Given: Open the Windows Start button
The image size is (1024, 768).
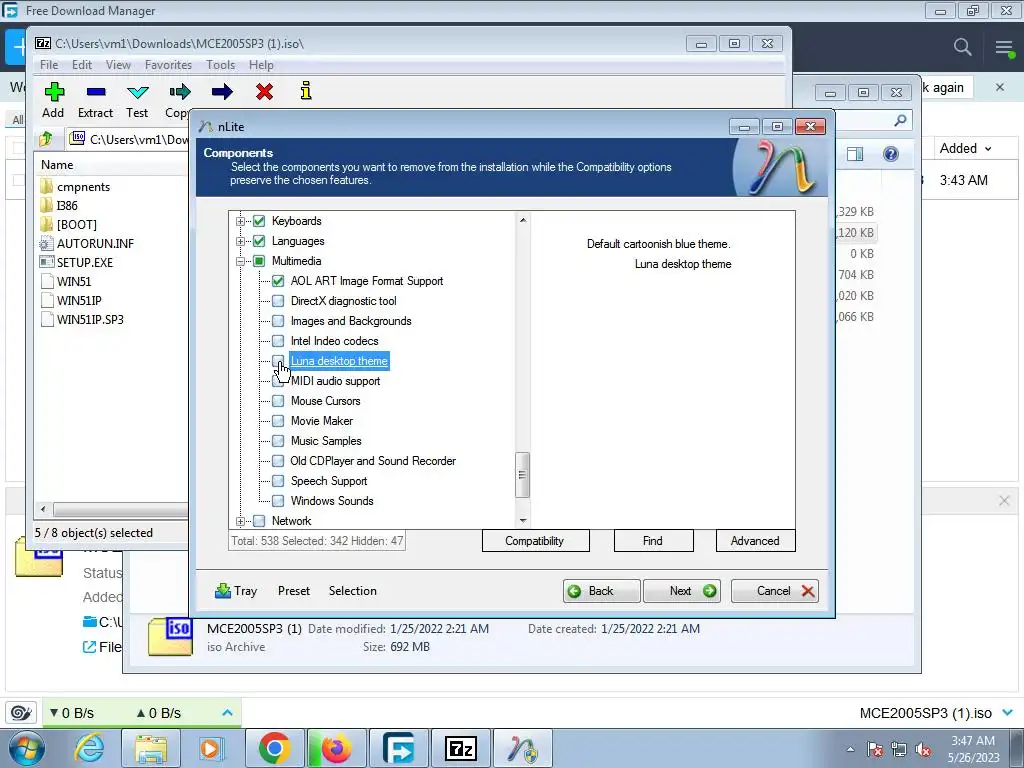Looking at the screenshot, I should pyautogui.click(x=25, y=748).
